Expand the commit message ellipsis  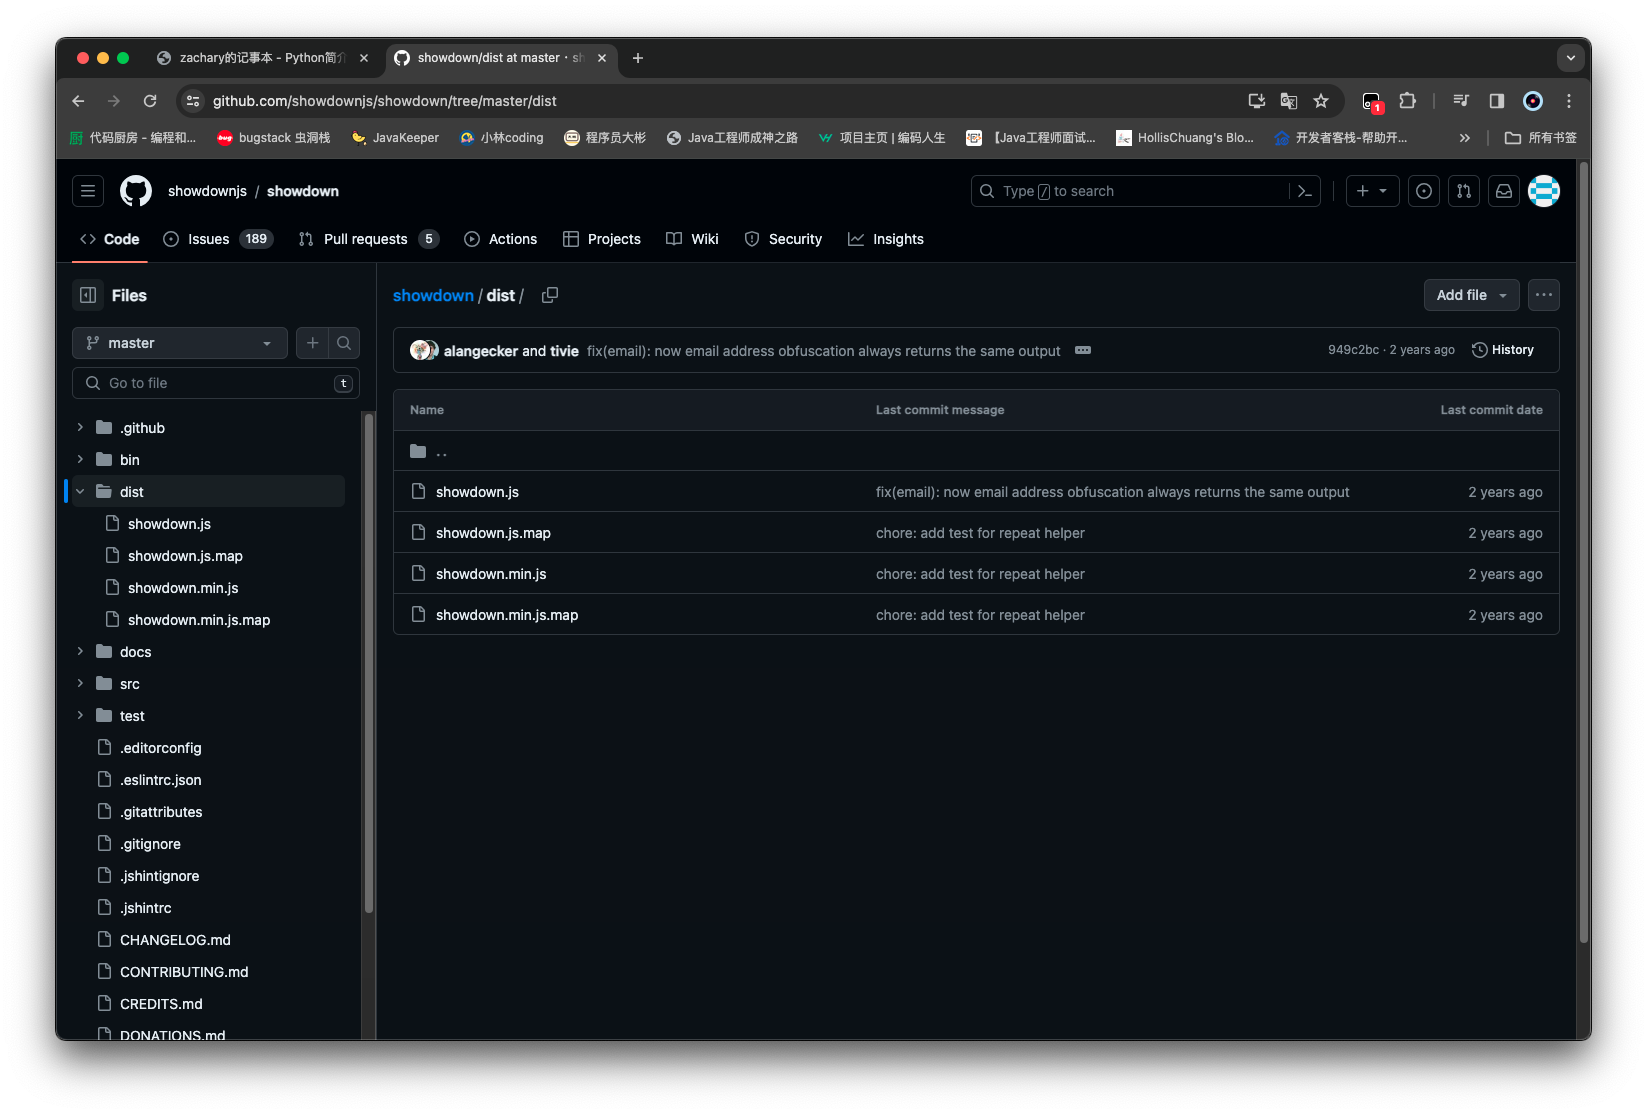tap(1083, 350)
